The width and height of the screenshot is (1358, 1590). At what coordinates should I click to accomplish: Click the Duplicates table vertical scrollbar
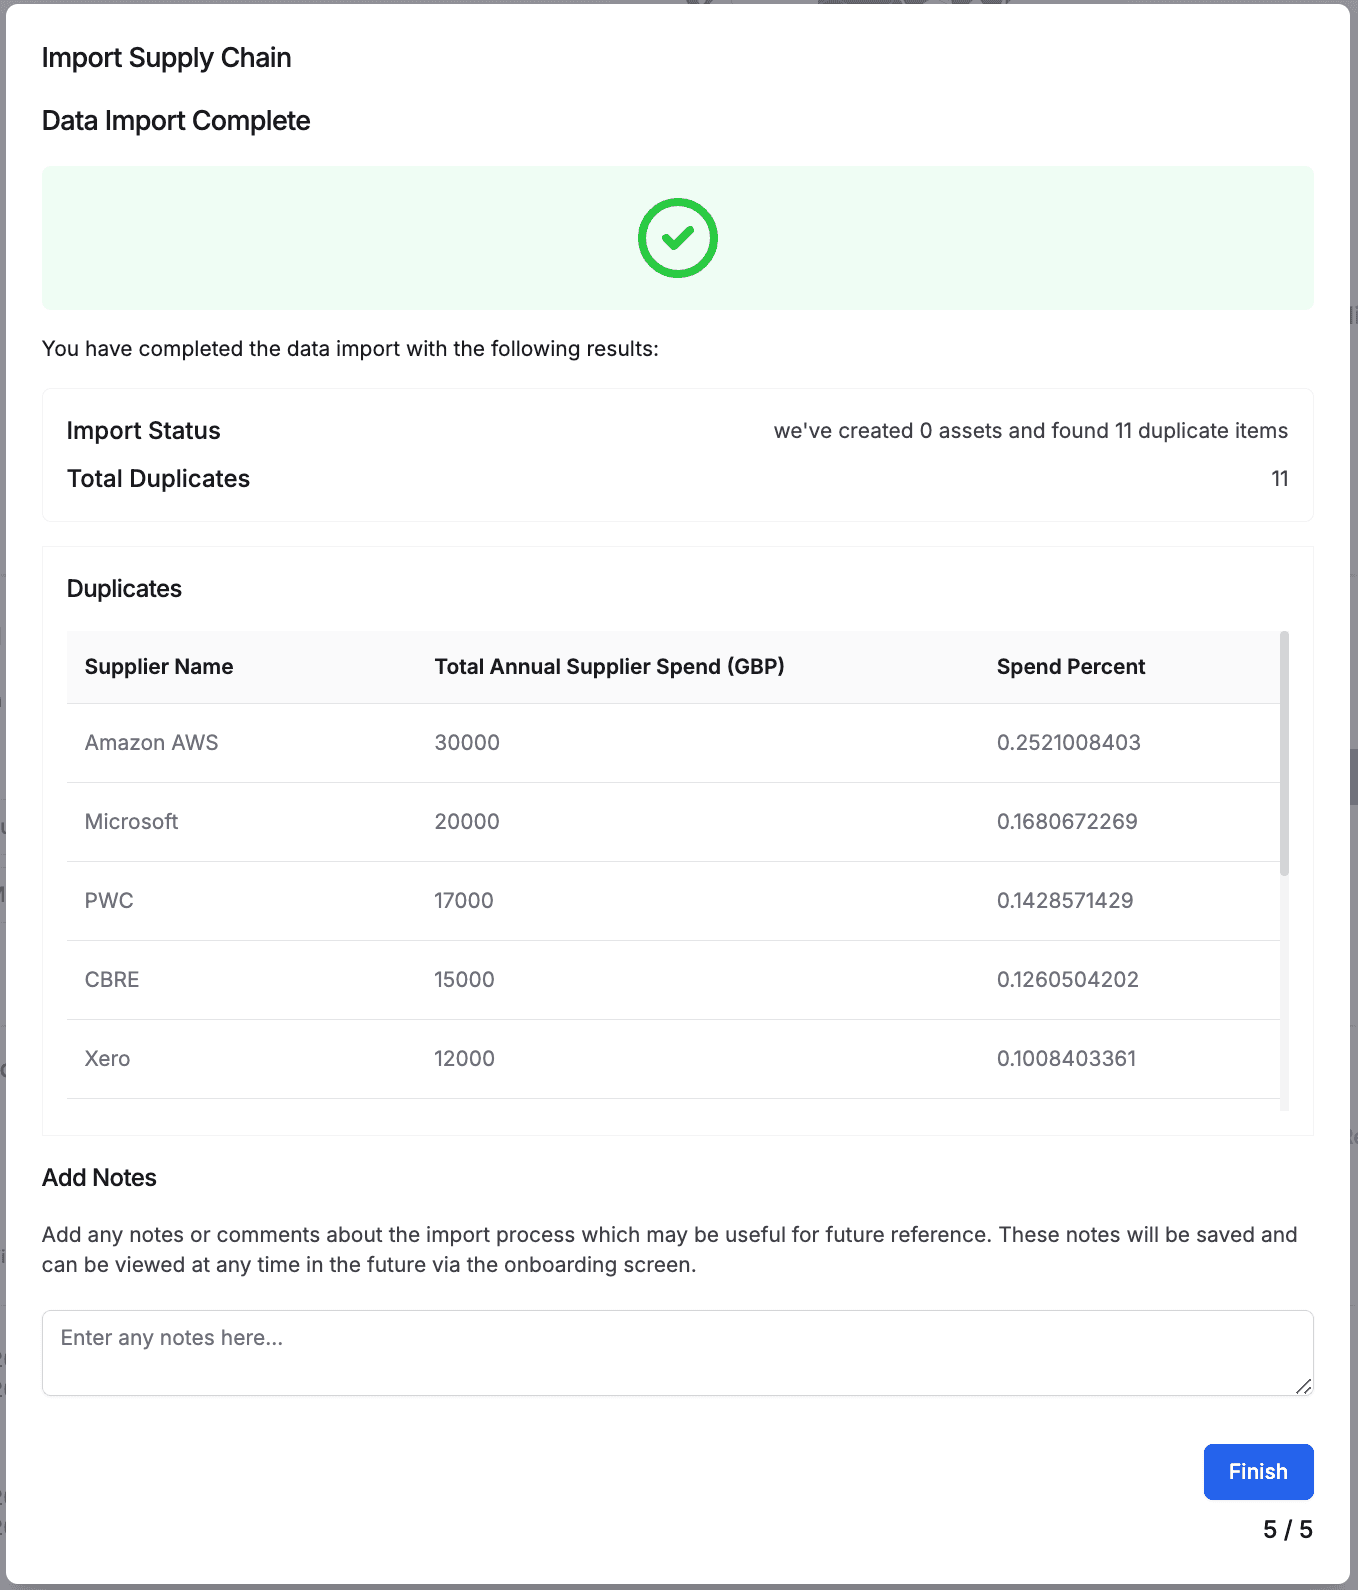tap(1284, 753)
